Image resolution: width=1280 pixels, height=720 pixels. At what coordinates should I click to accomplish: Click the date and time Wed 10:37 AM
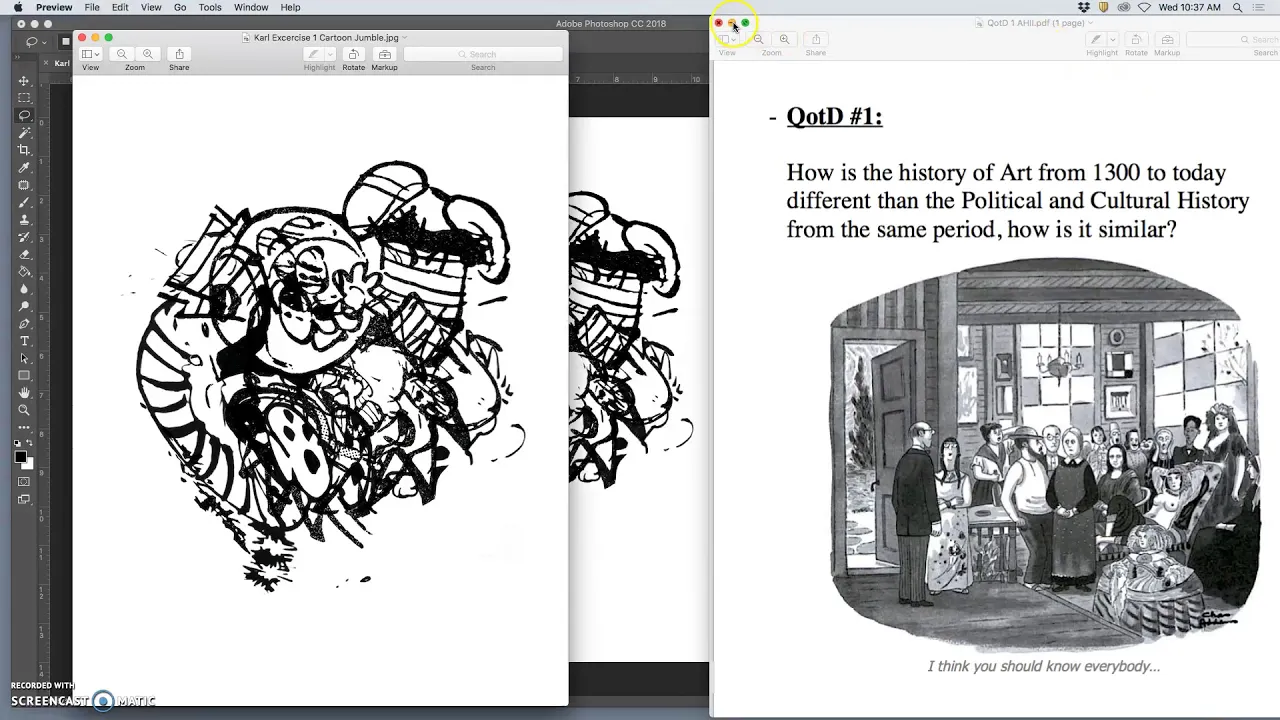pos(1190,7)
